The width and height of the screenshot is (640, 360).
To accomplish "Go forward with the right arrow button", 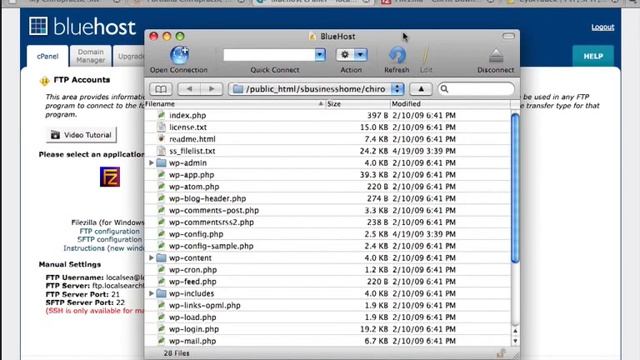I will pyautogui.click(x=211, y=89).
